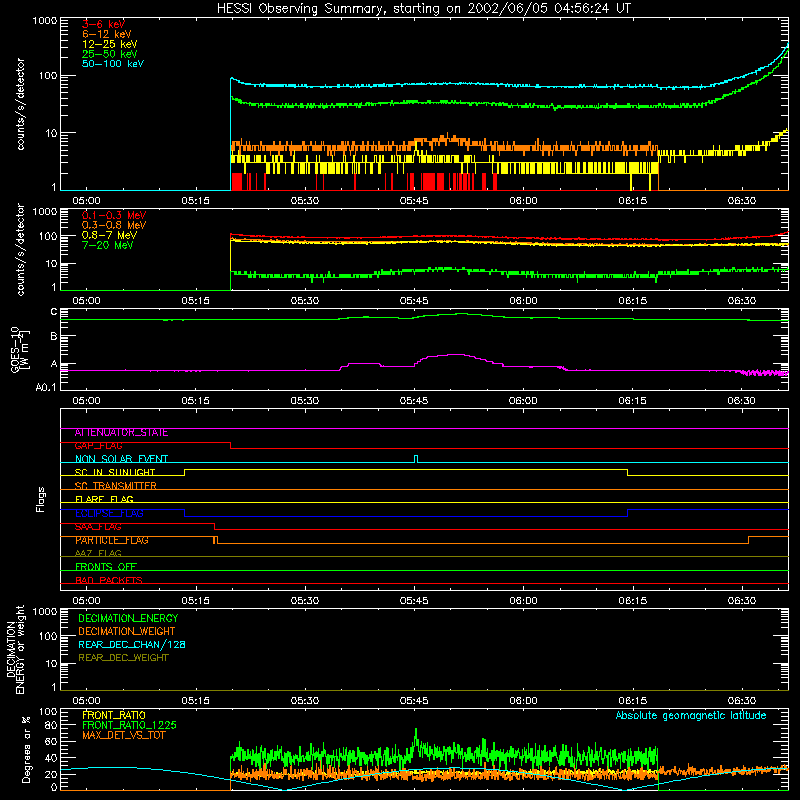Click the PARTICLE_FLAG label
800x800 pixels.
tap(112, 540)
